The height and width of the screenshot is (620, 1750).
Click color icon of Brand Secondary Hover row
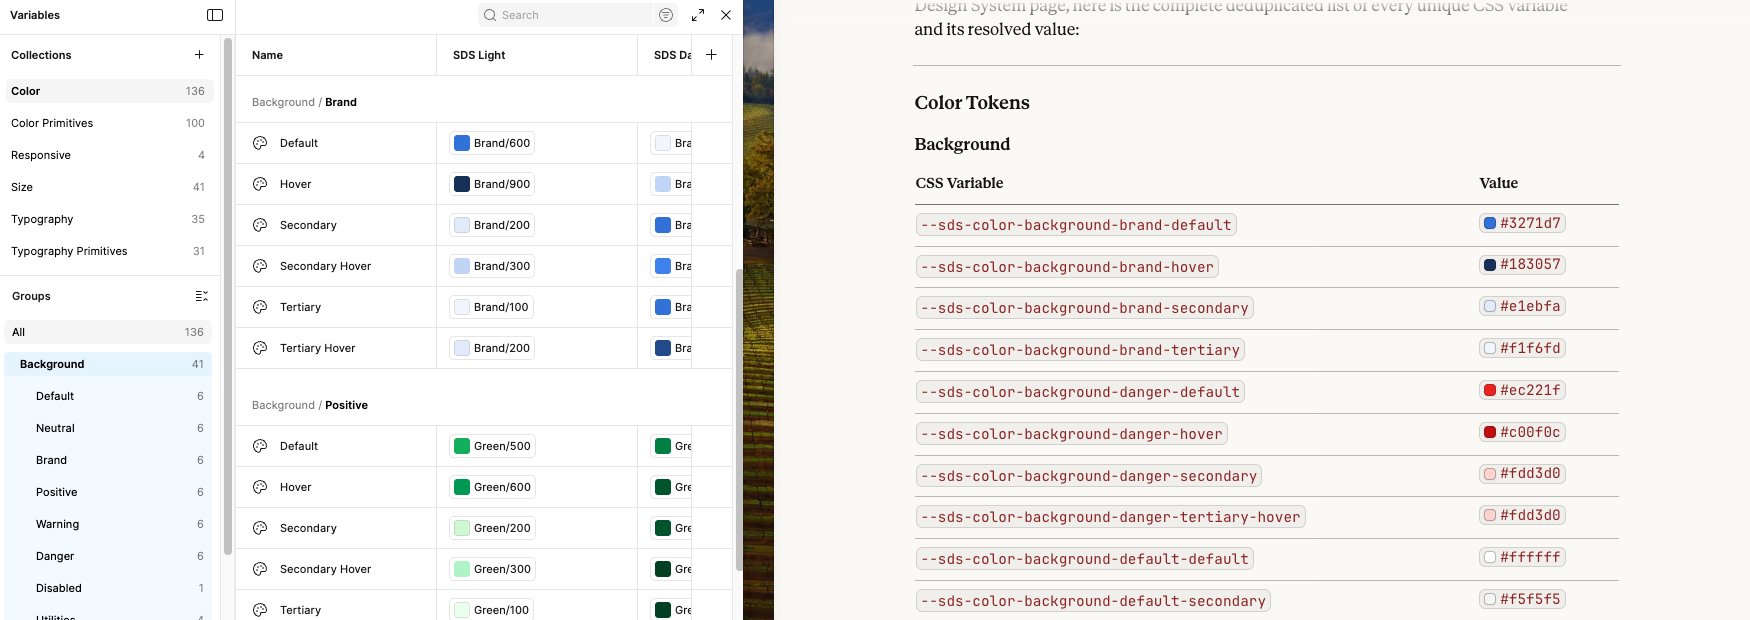click(260, 266)
